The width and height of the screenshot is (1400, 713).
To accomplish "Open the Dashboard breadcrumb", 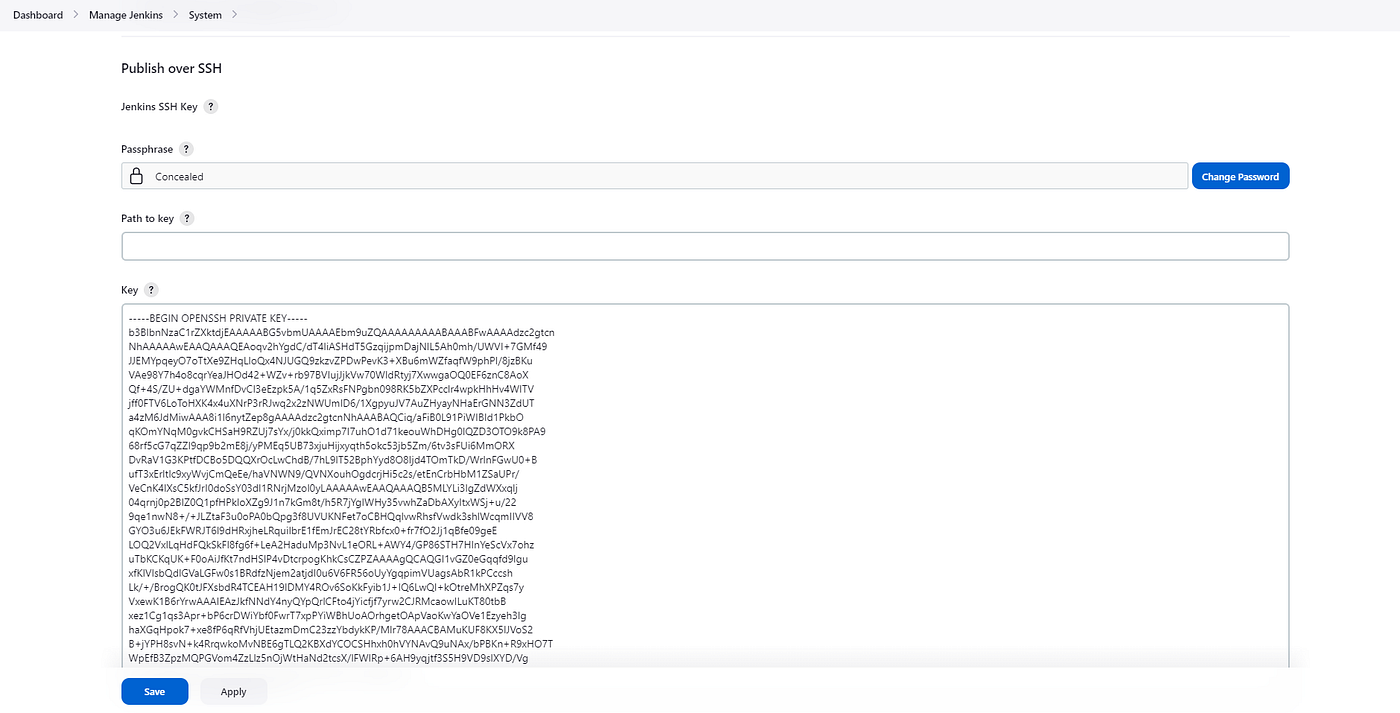I will (38, 15).
